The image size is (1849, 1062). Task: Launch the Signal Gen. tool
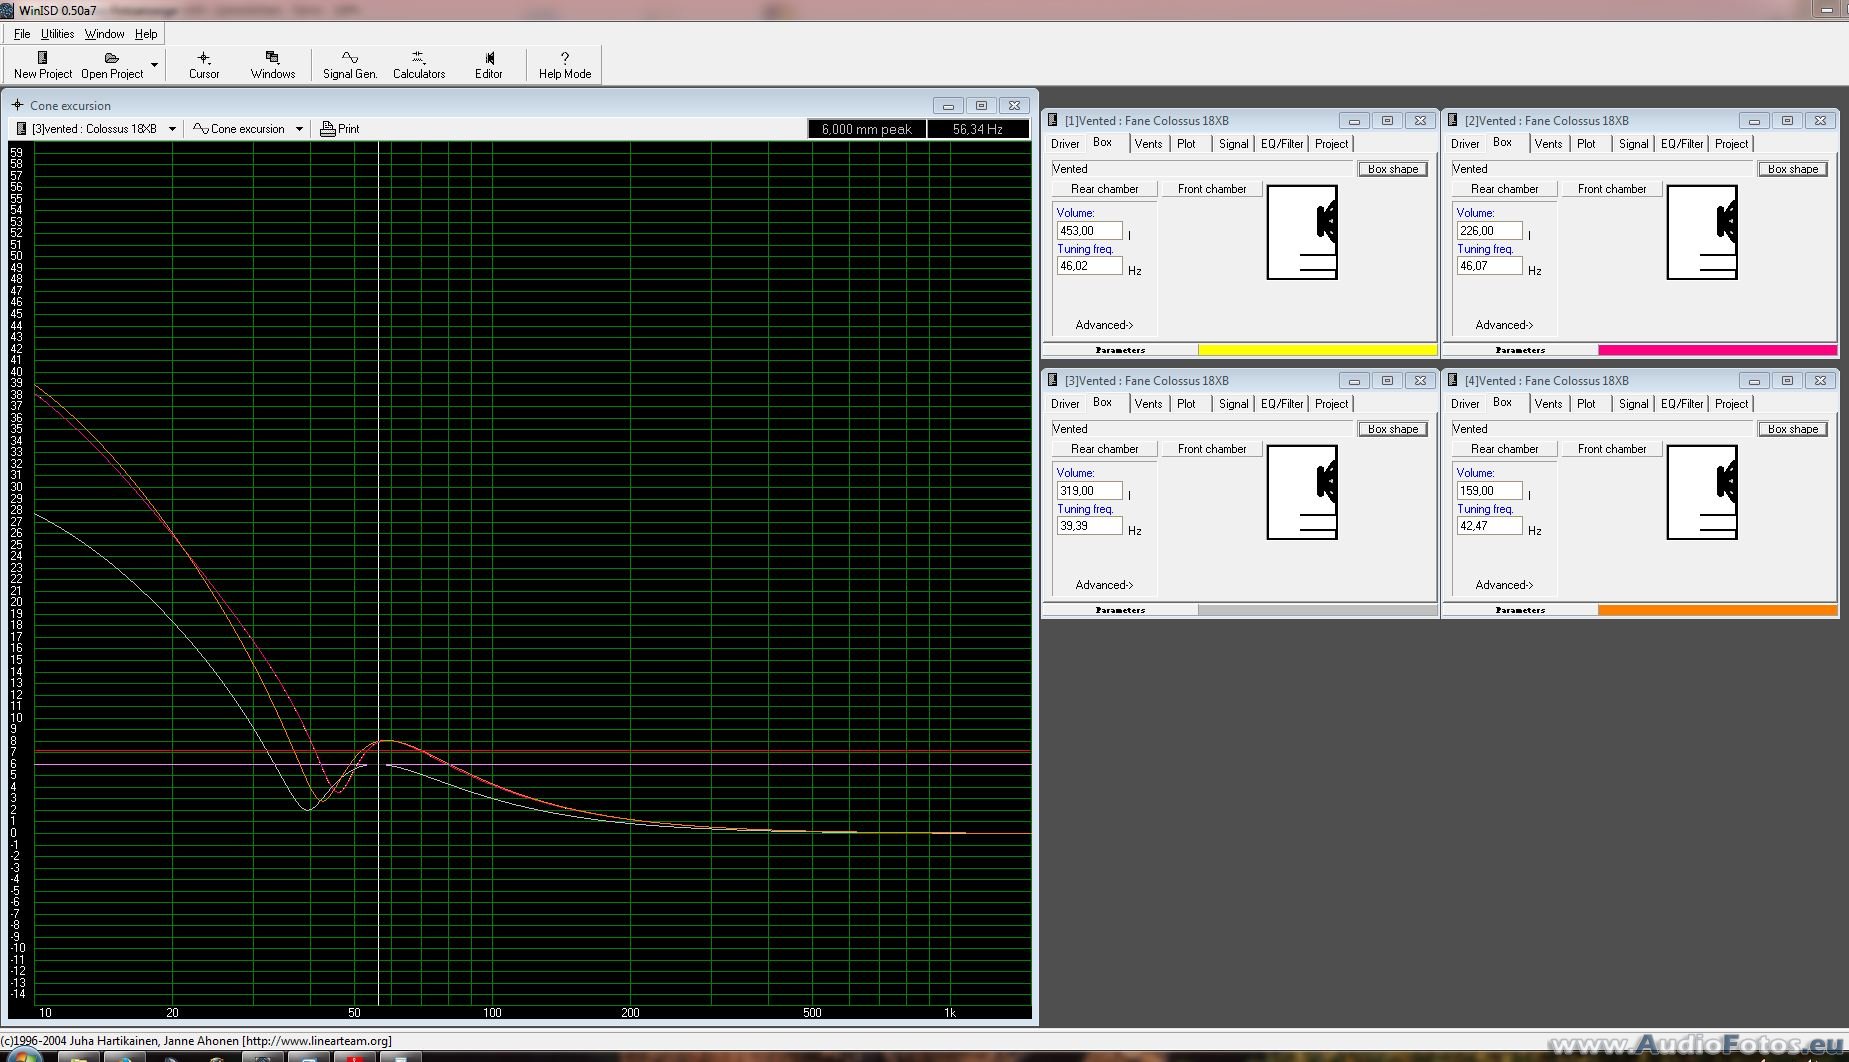[349, 58]
